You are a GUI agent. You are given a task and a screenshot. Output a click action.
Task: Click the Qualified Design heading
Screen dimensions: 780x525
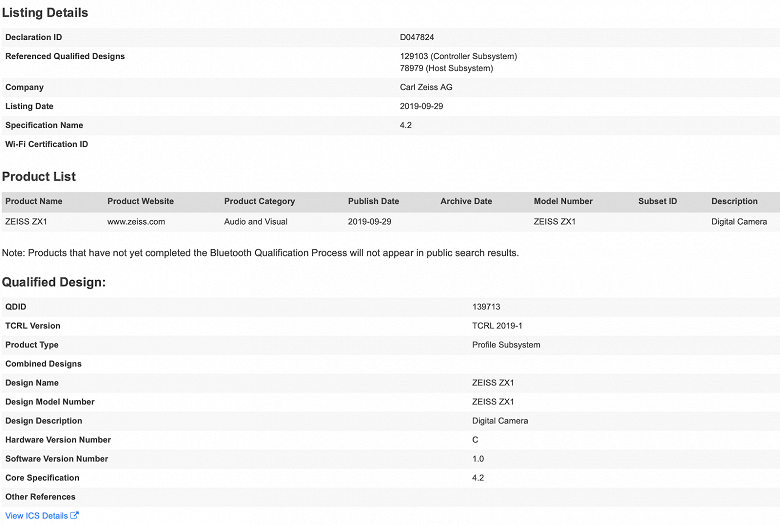[x=54, y=283]
